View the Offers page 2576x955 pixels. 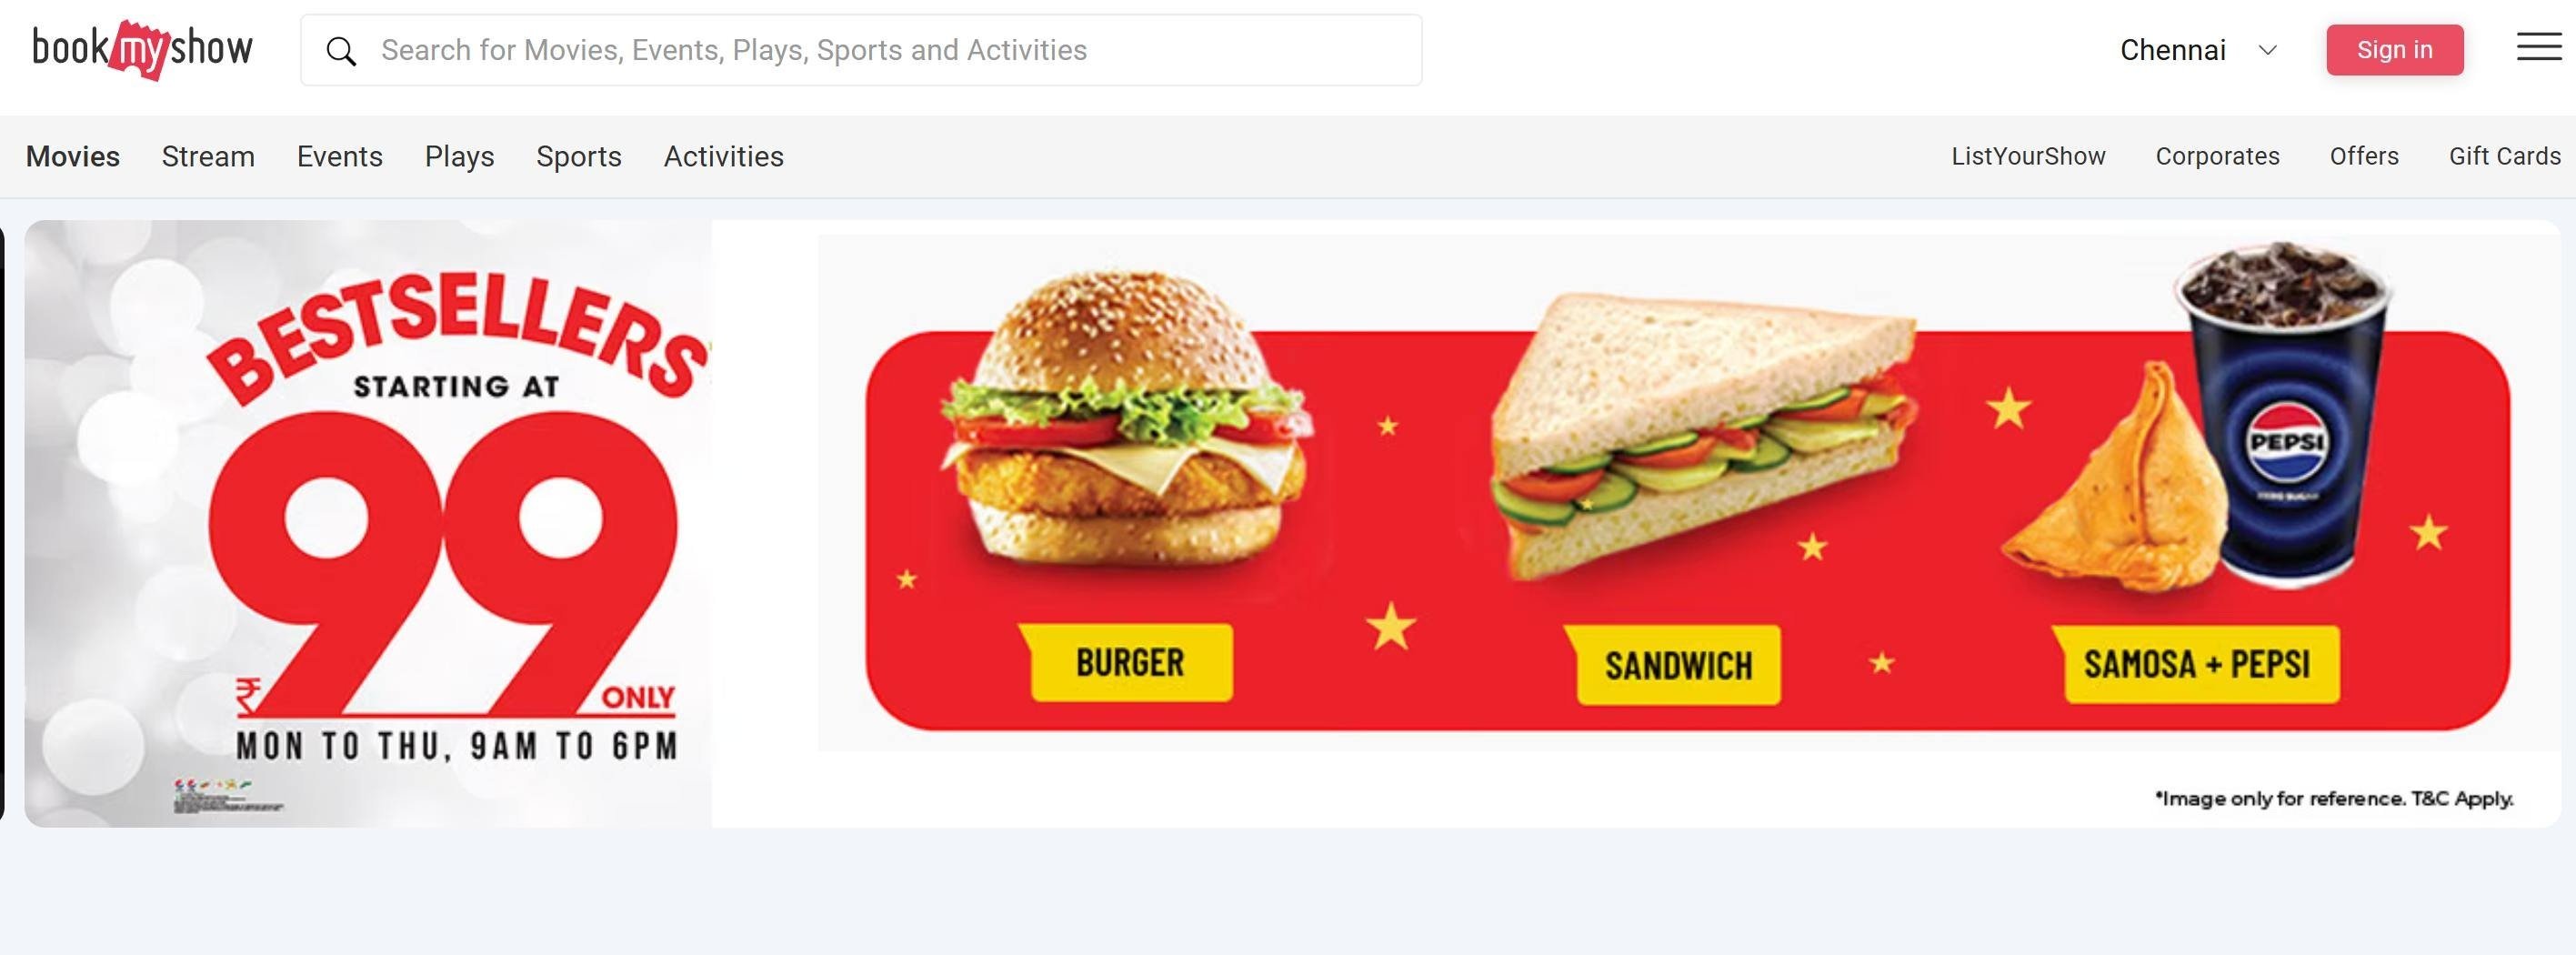click(2364, 157)
